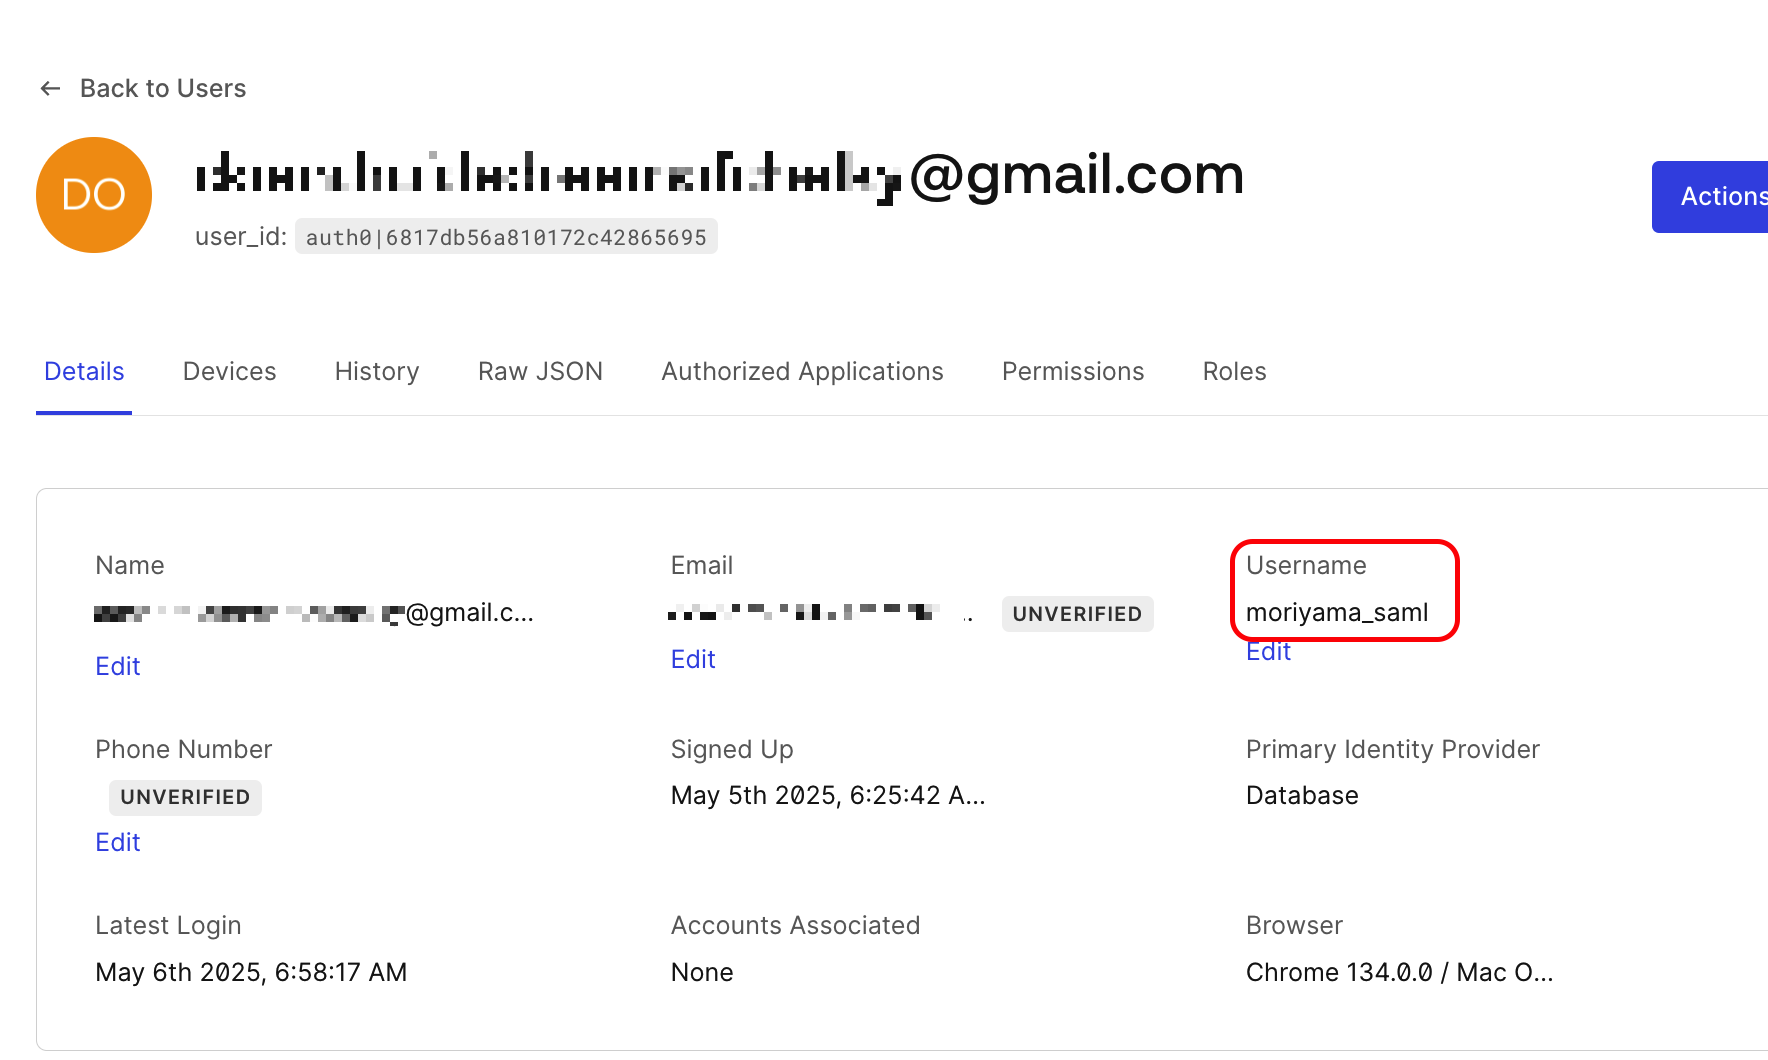The image size is (1768, 1060).
Task: Edit the Phone Number field
Action: click(x=118, y=843)
